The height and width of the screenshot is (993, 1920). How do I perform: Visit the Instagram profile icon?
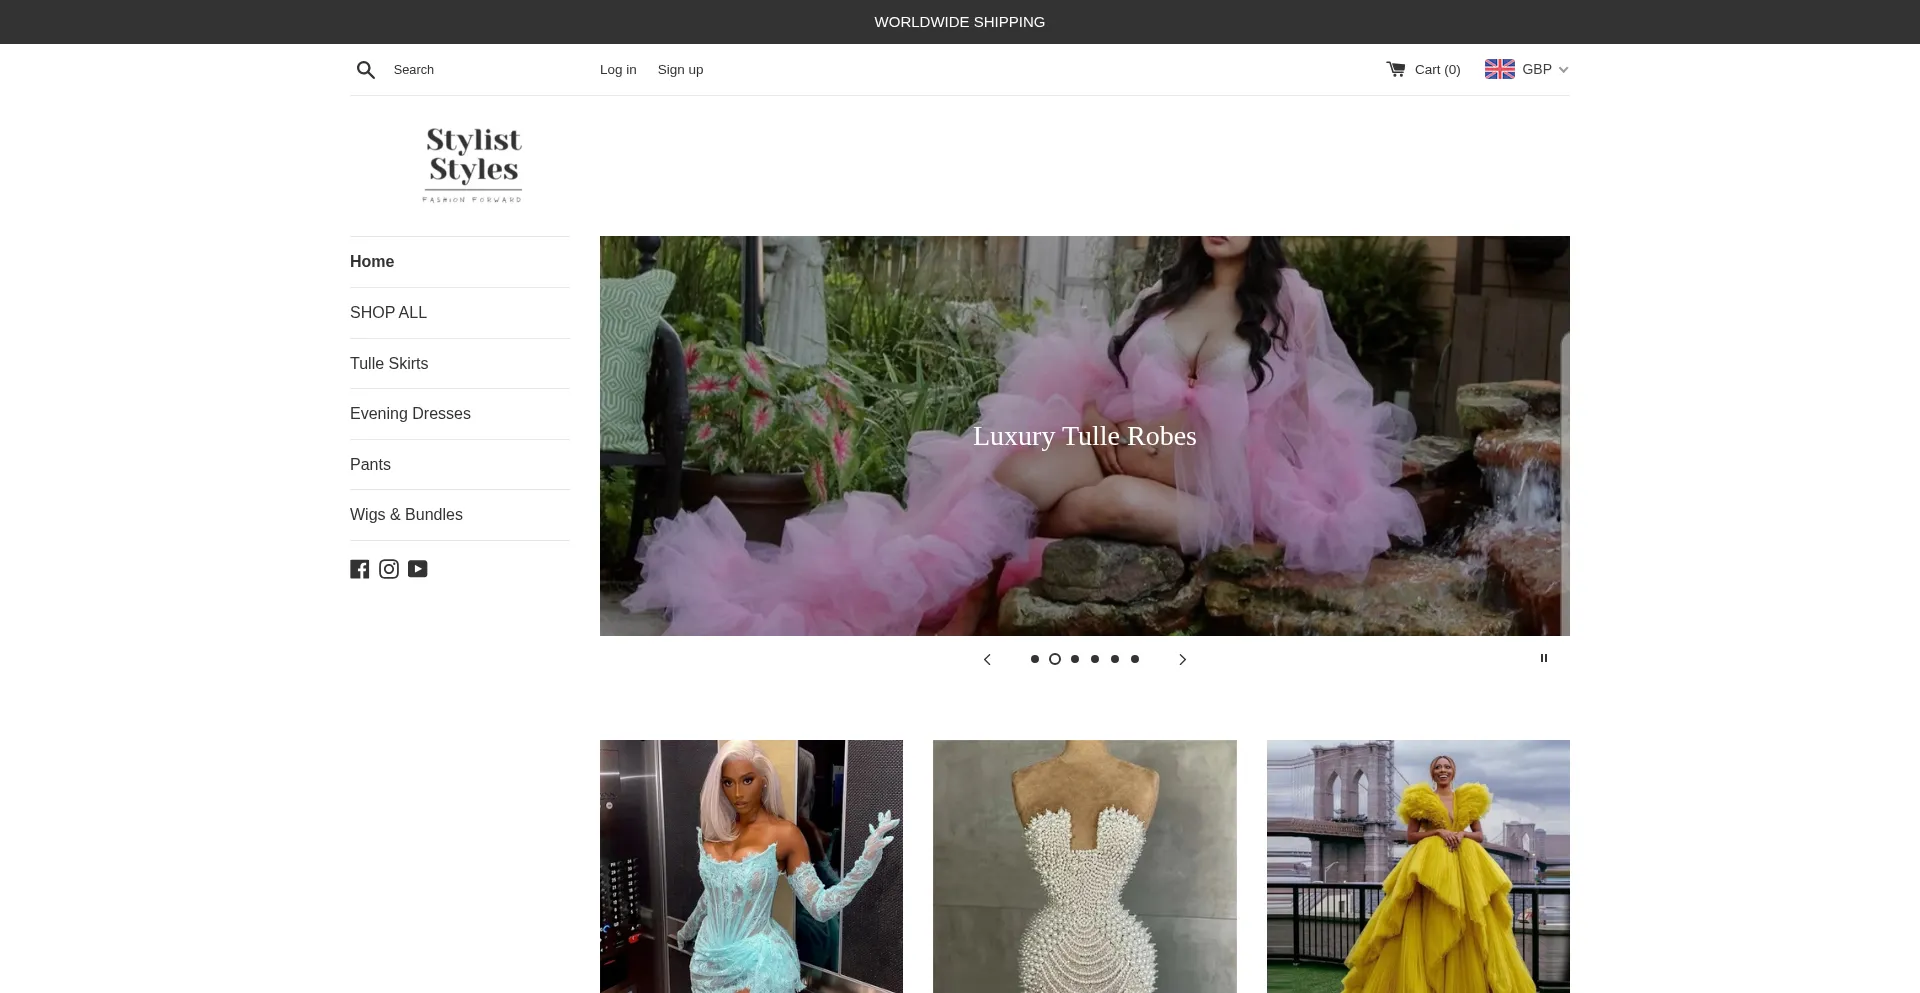389,569
